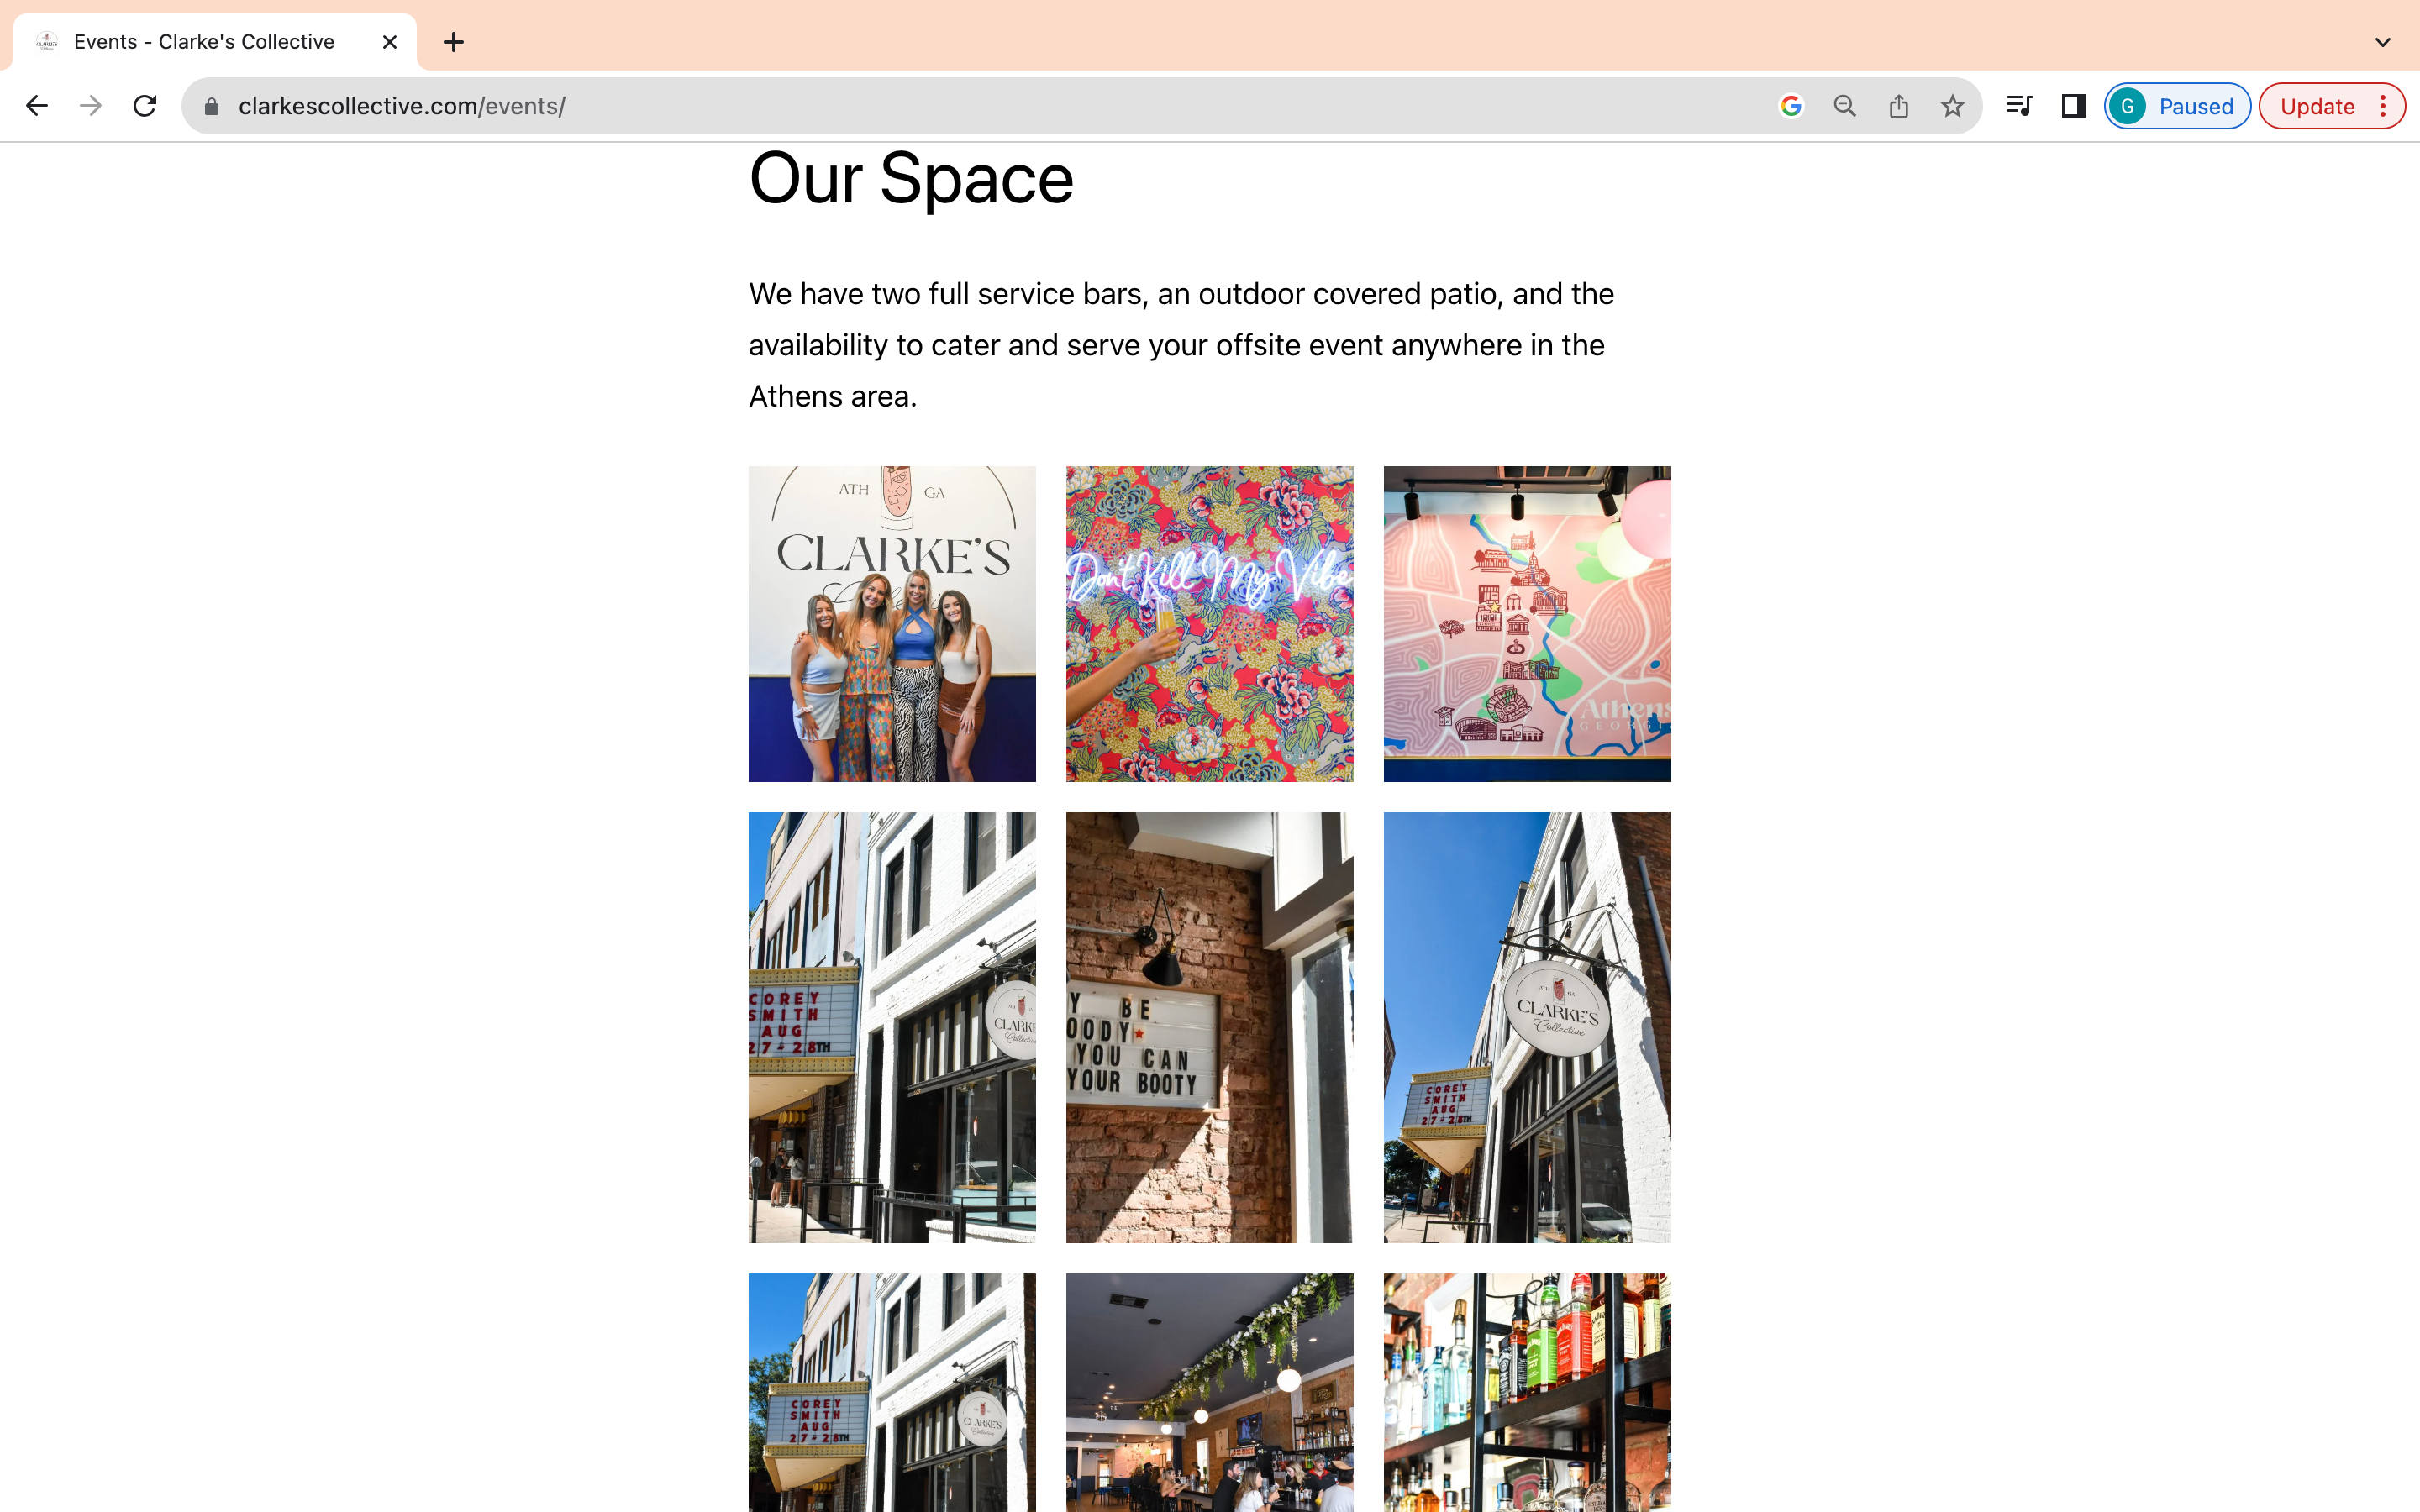Screen dimensions: 2420x1512
Task: Open a new browser tab
Action: click(x=454, y=42)
